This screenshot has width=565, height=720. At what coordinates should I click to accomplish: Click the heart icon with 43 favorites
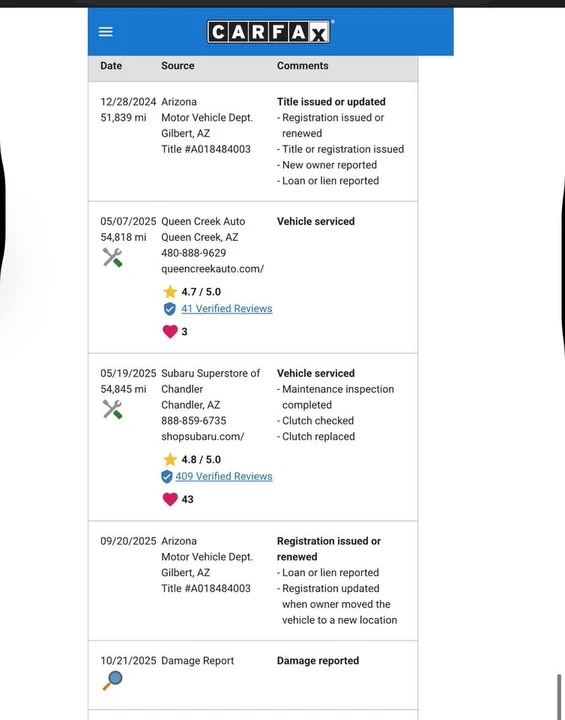coord(170,499)
